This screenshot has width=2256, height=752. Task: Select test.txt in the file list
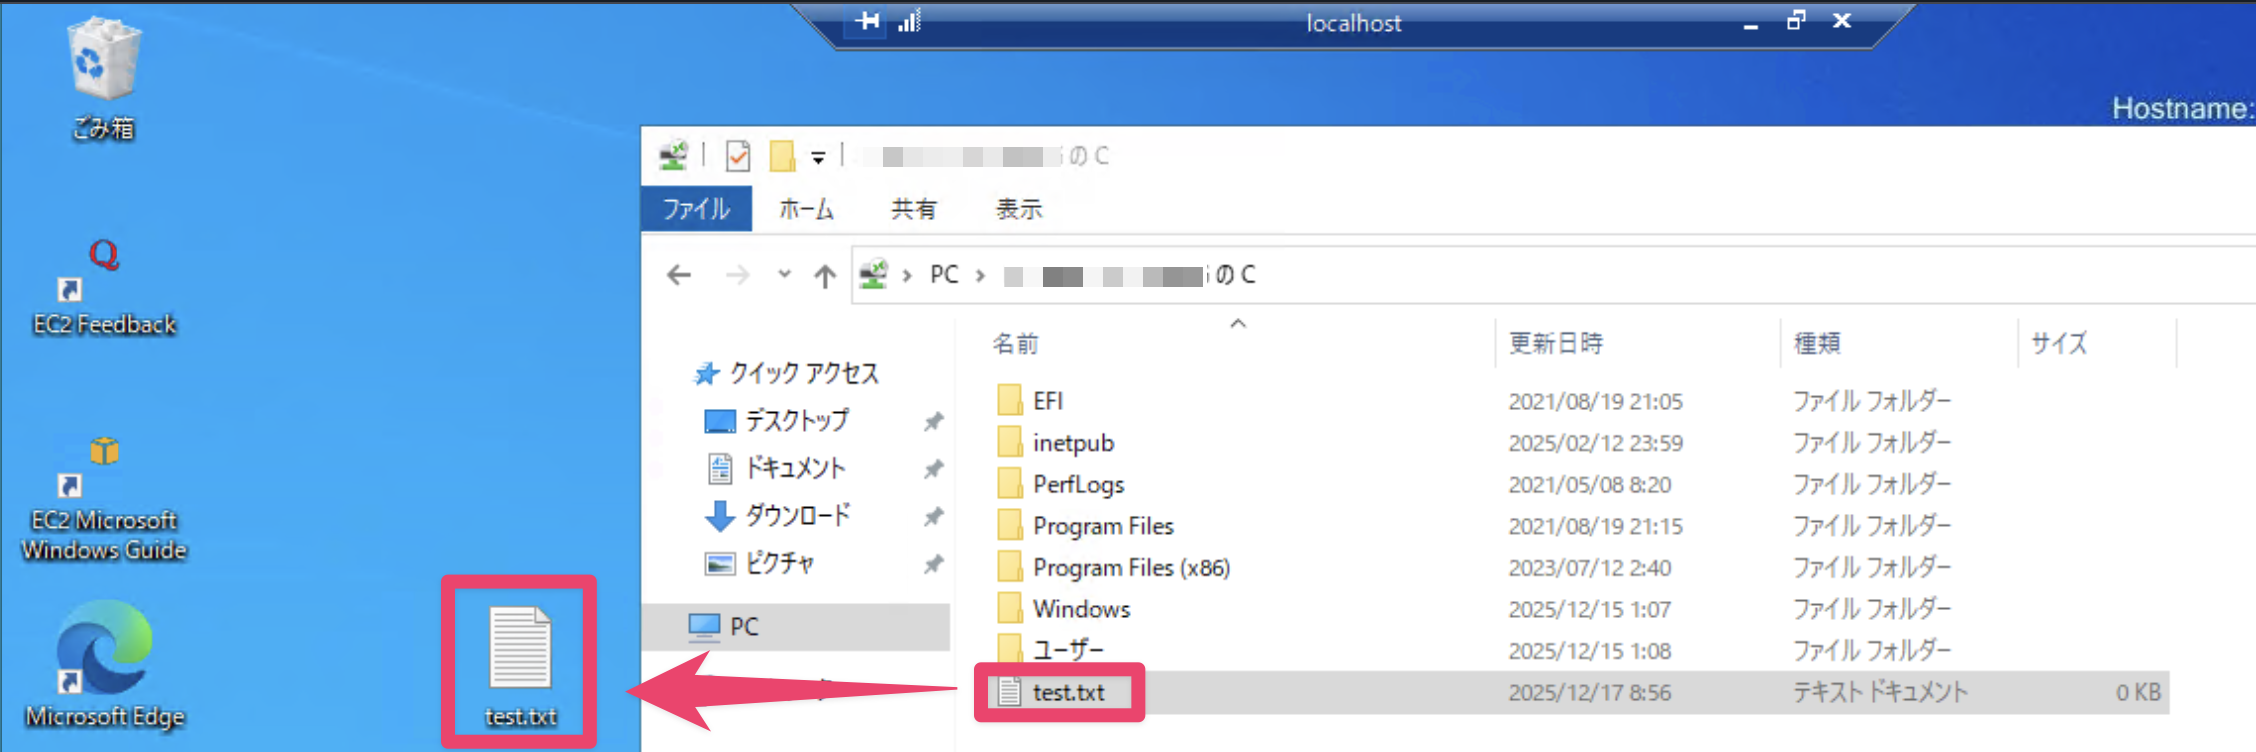(1068, 692)
